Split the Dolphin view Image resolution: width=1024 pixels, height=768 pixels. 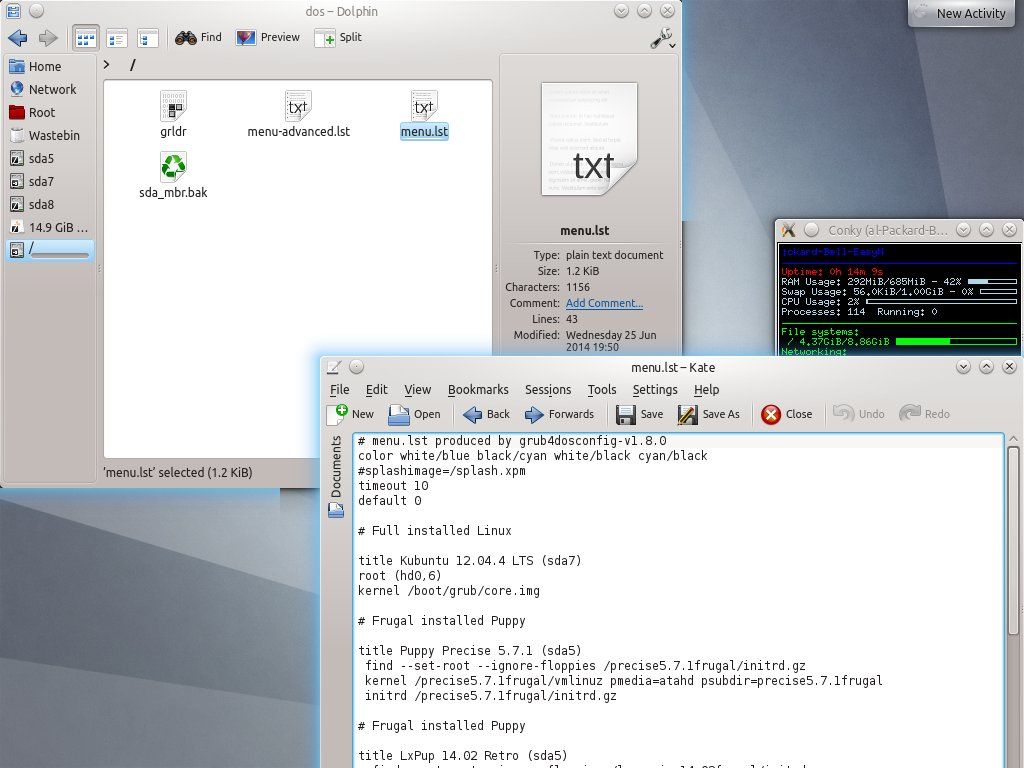[338, 37]
